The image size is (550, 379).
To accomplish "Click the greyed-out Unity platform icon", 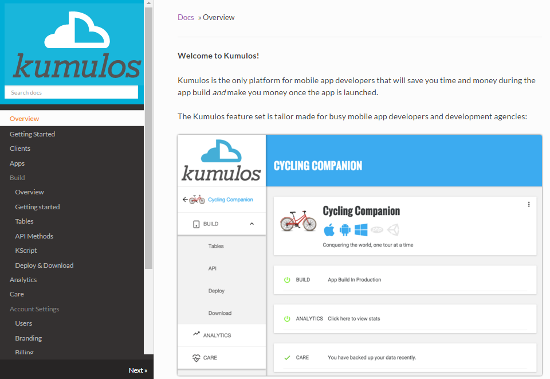I will (x=393, y=230).
